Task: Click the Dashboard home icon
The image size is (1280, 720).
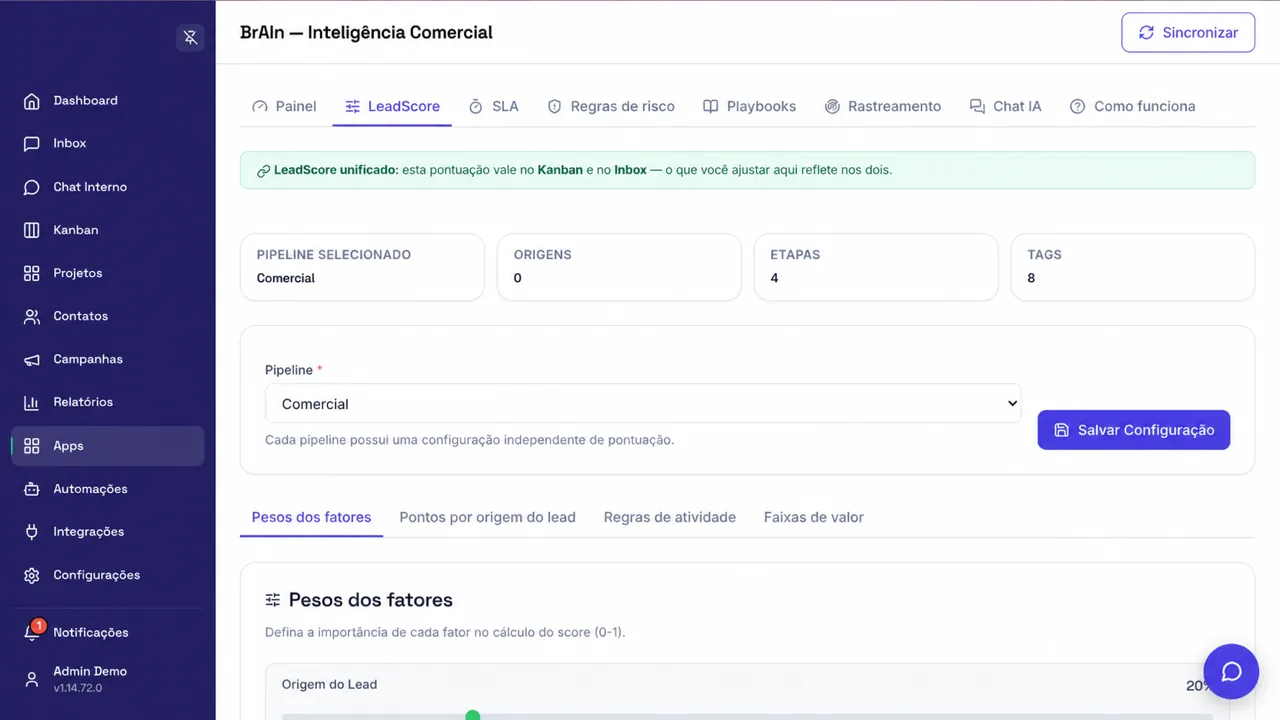Action: tap(32, 101)
